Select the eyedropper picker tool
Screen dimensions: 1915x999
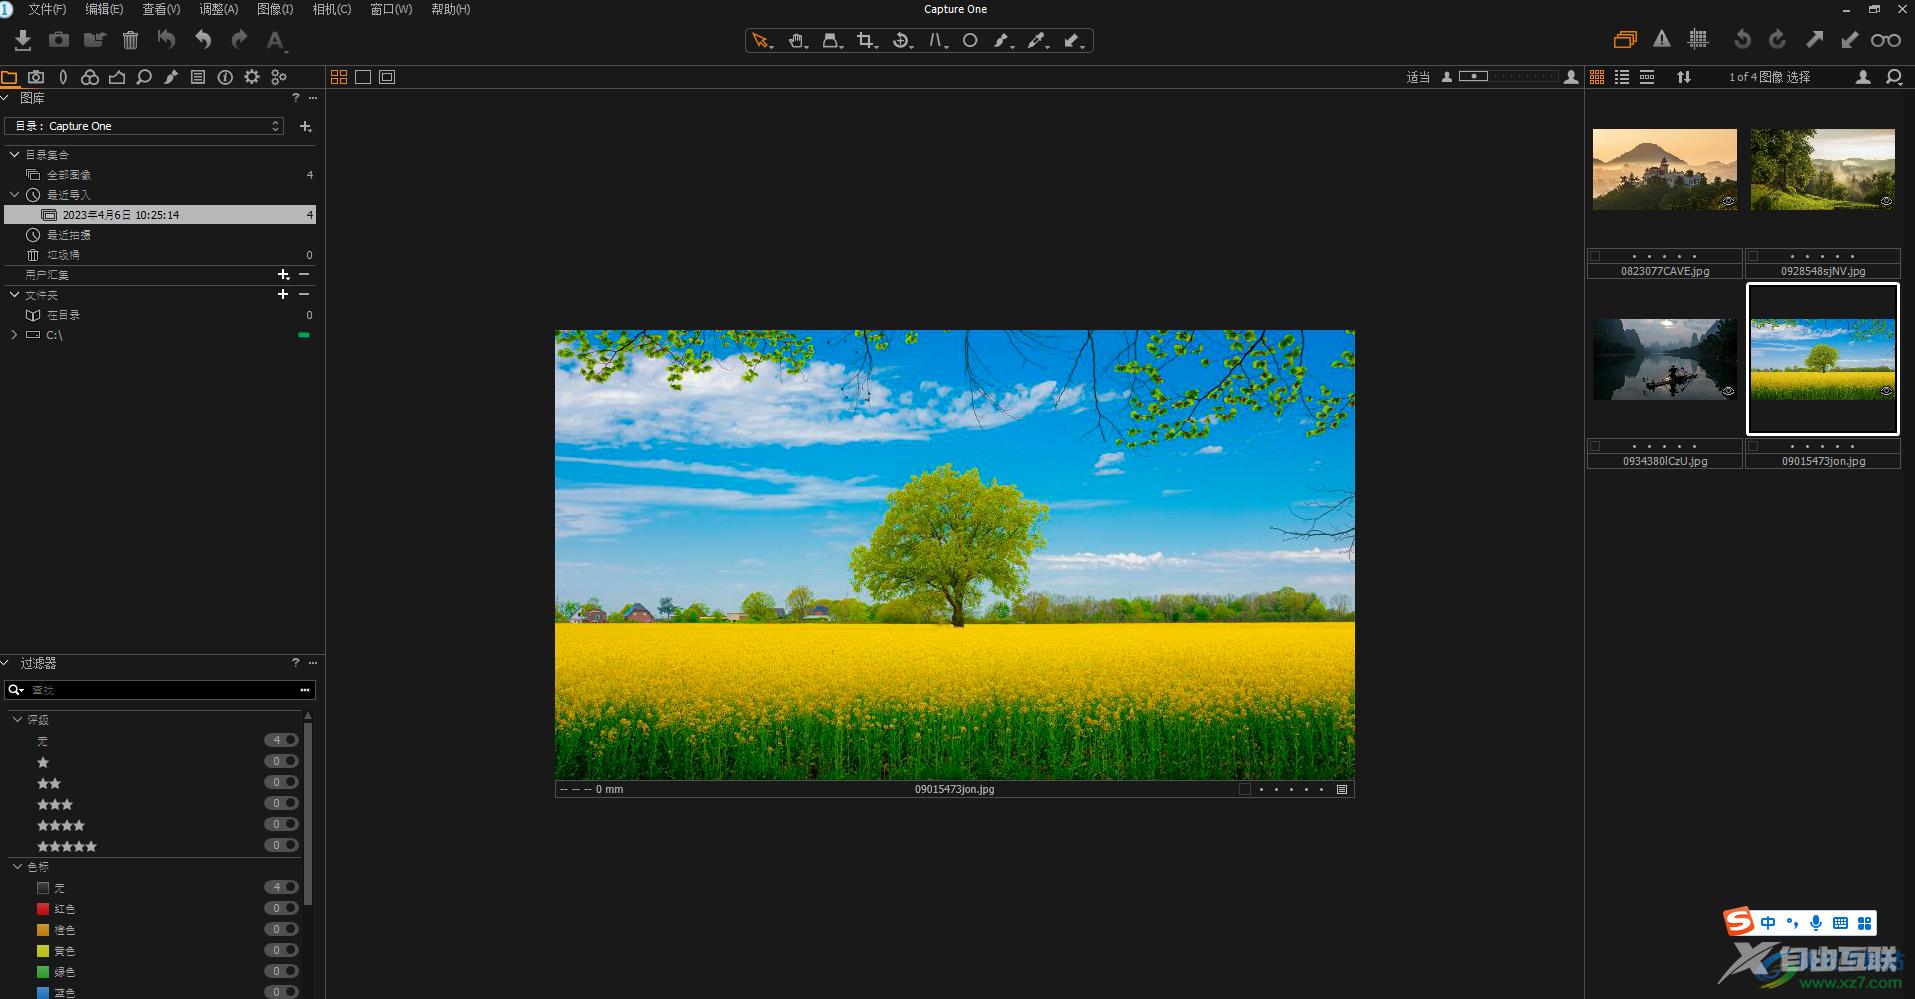(1037, 41)
